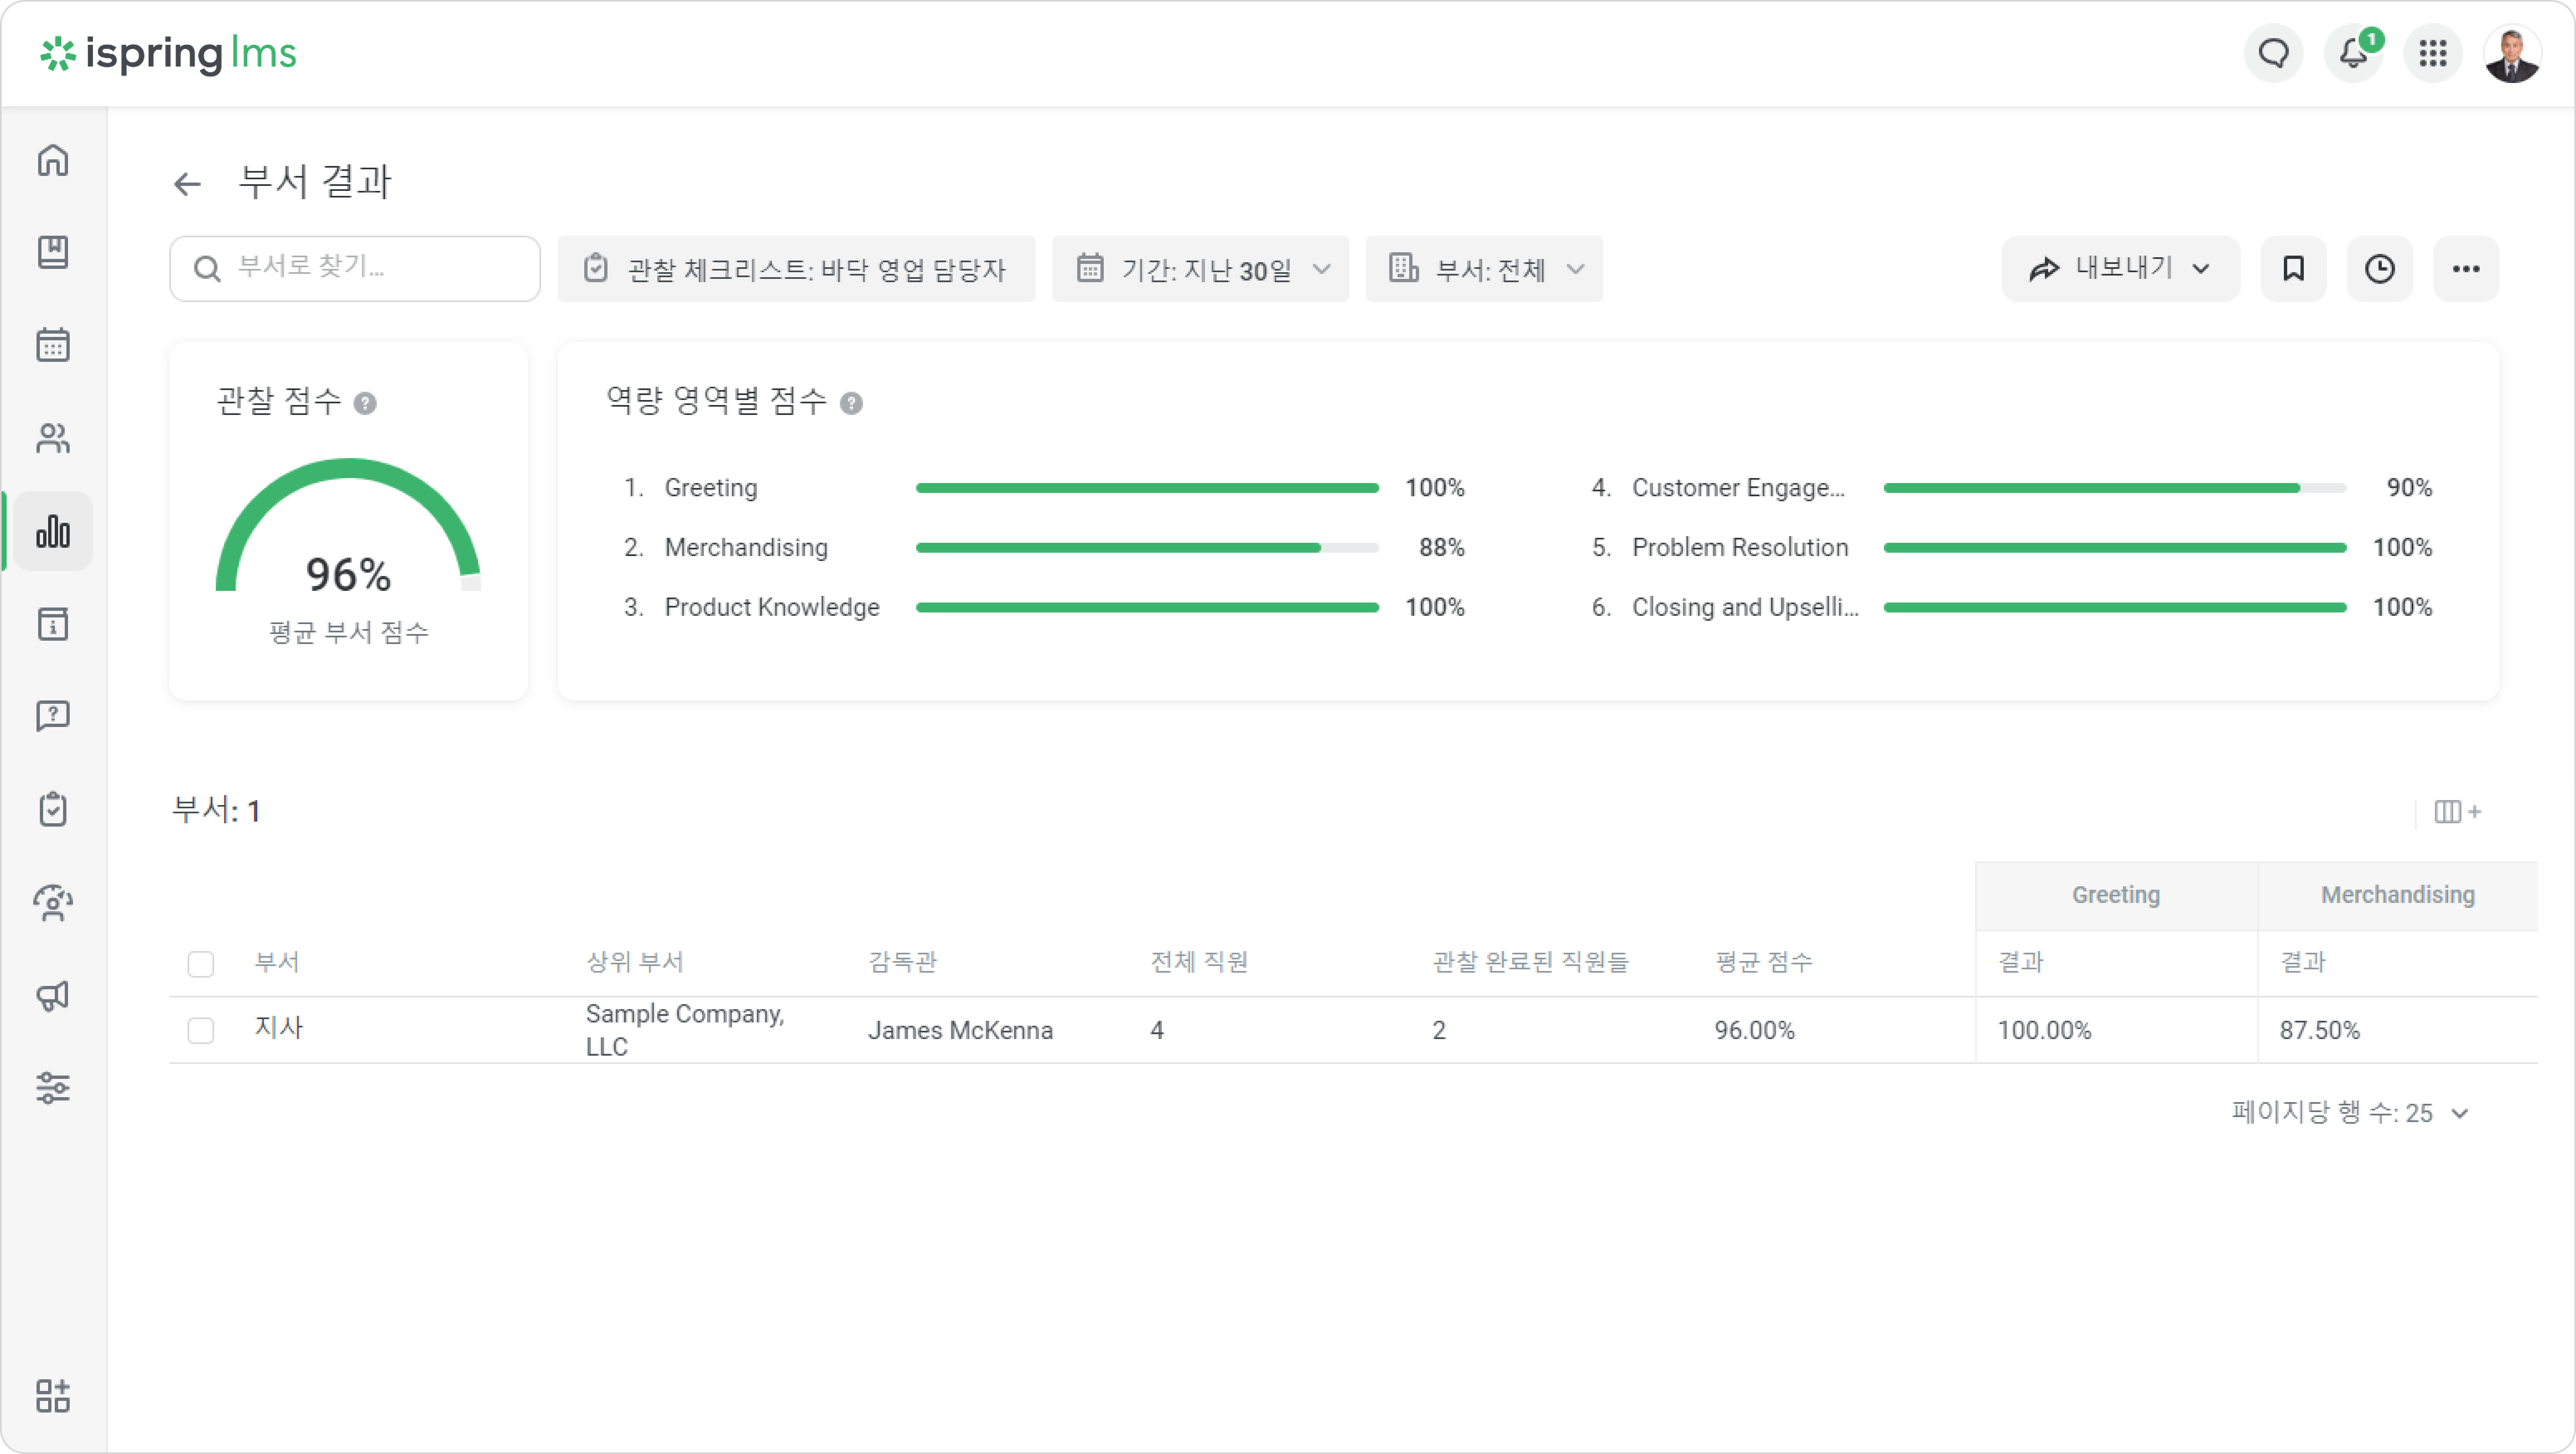Image resolution: width=2576 pixels, height=1454 pixels.
Task: Open the Home icon in the sidebar
Action: (53, 160)
